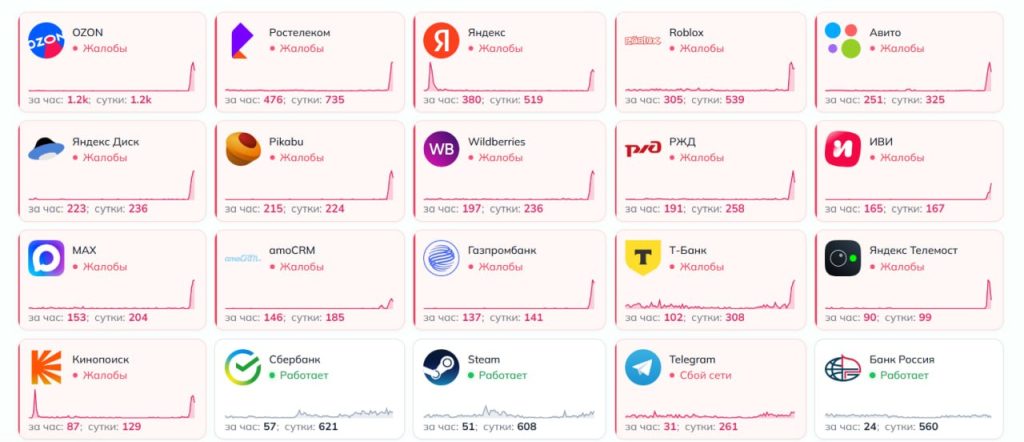1024x442 pixels.
Task: Click the Telegram "Сбой сети" status
Action: click(705, 375)
